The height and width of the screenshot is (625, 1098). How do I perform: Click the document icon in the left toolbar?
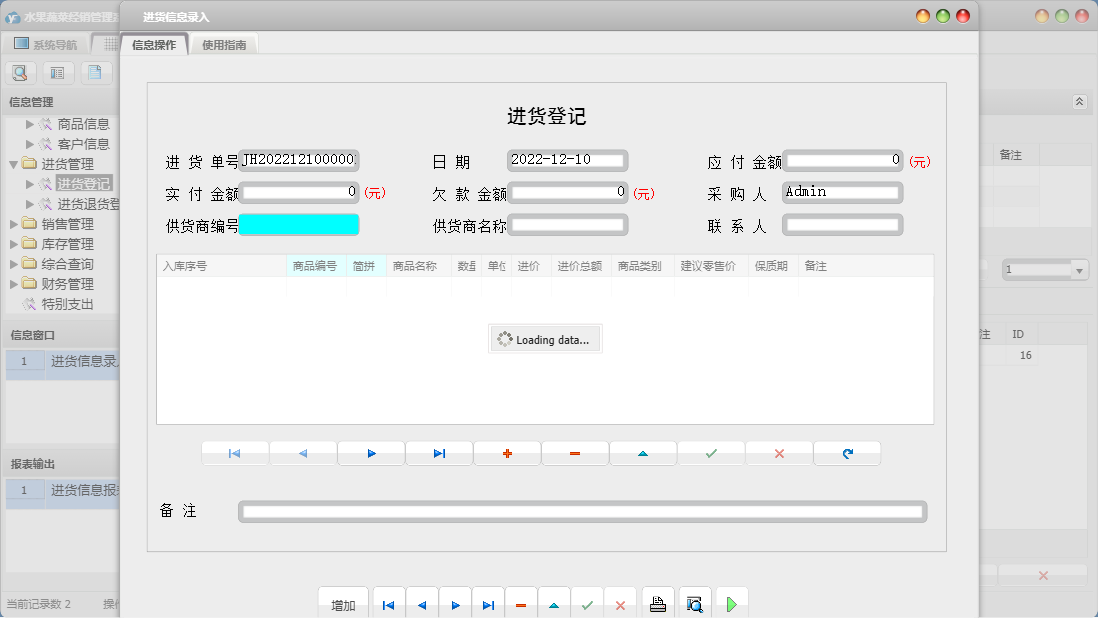click(95, 72)
